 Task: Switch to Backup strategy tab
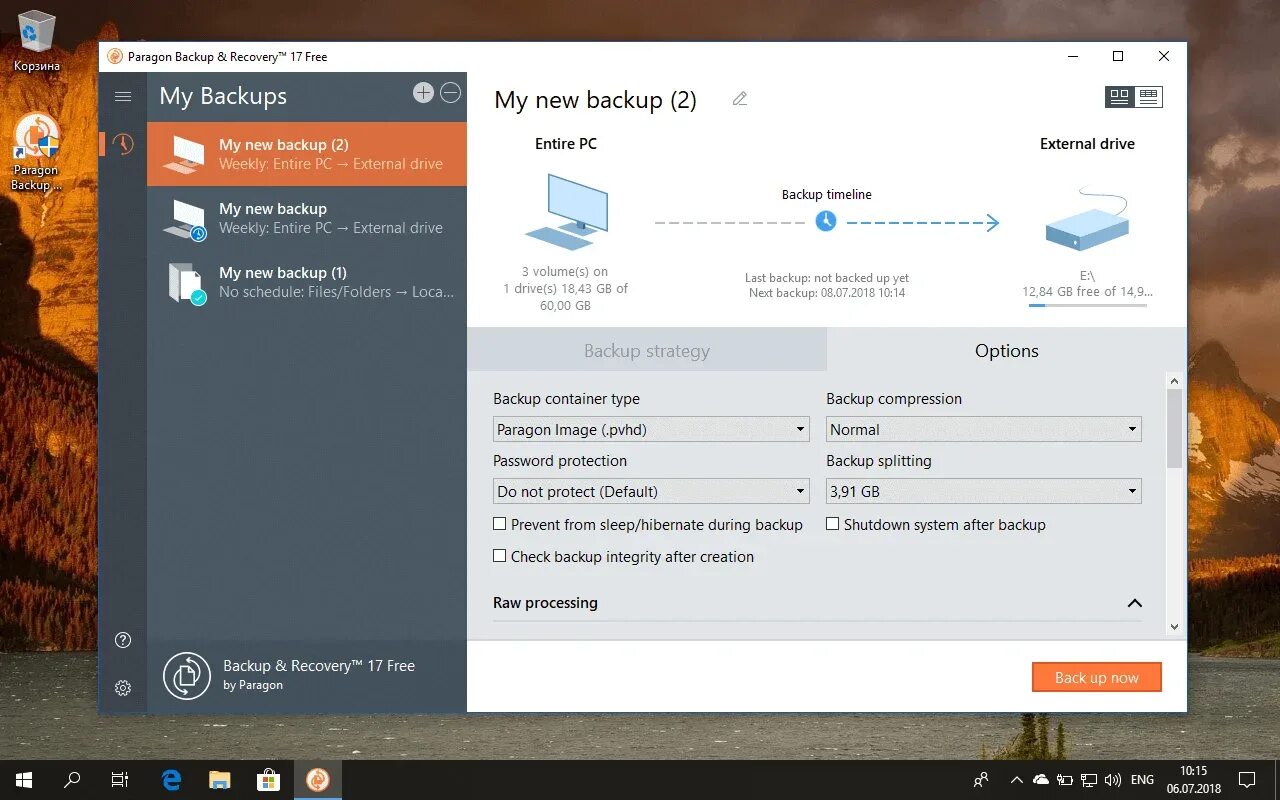click(647, 351)
